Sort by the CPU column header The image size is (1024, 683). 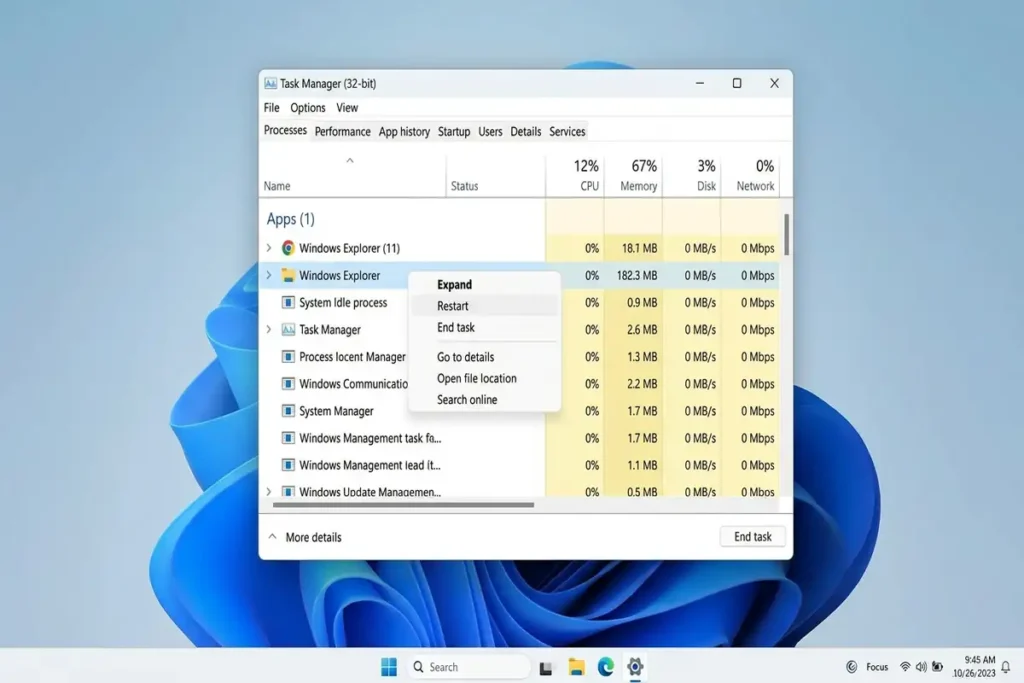(x=575, y=175)
